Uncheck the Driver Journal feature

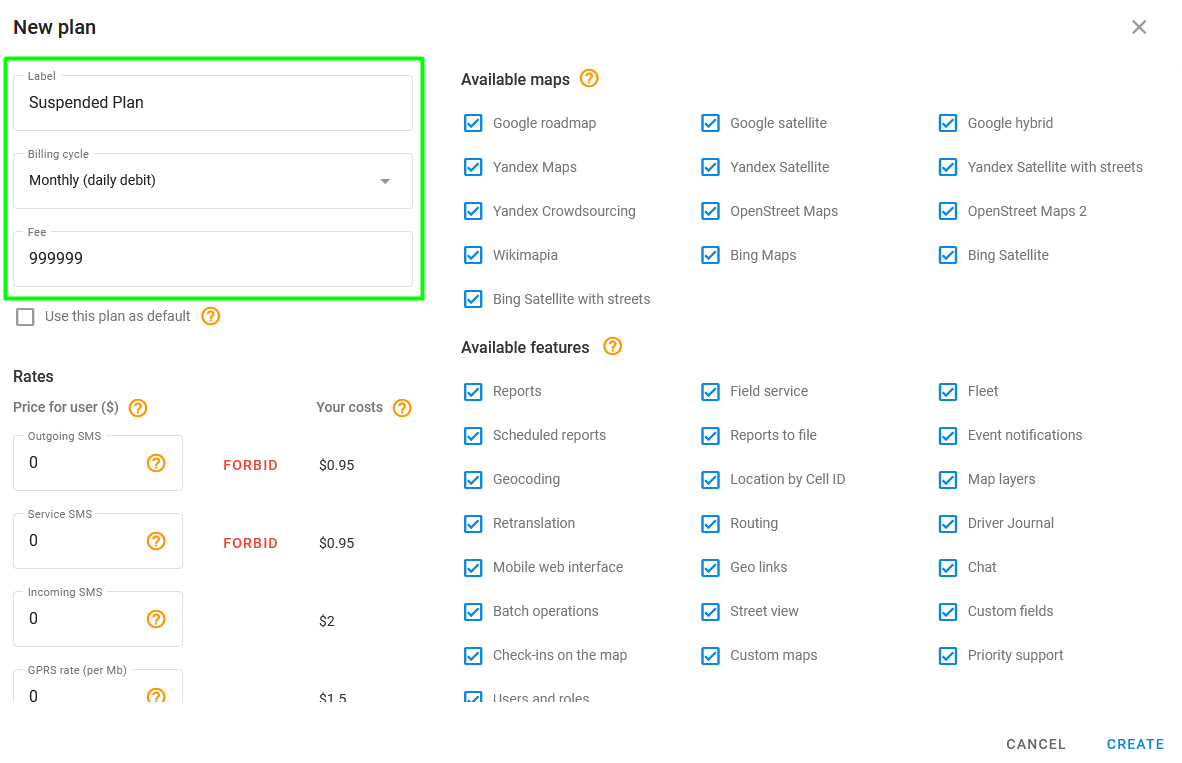pos(948,523)
